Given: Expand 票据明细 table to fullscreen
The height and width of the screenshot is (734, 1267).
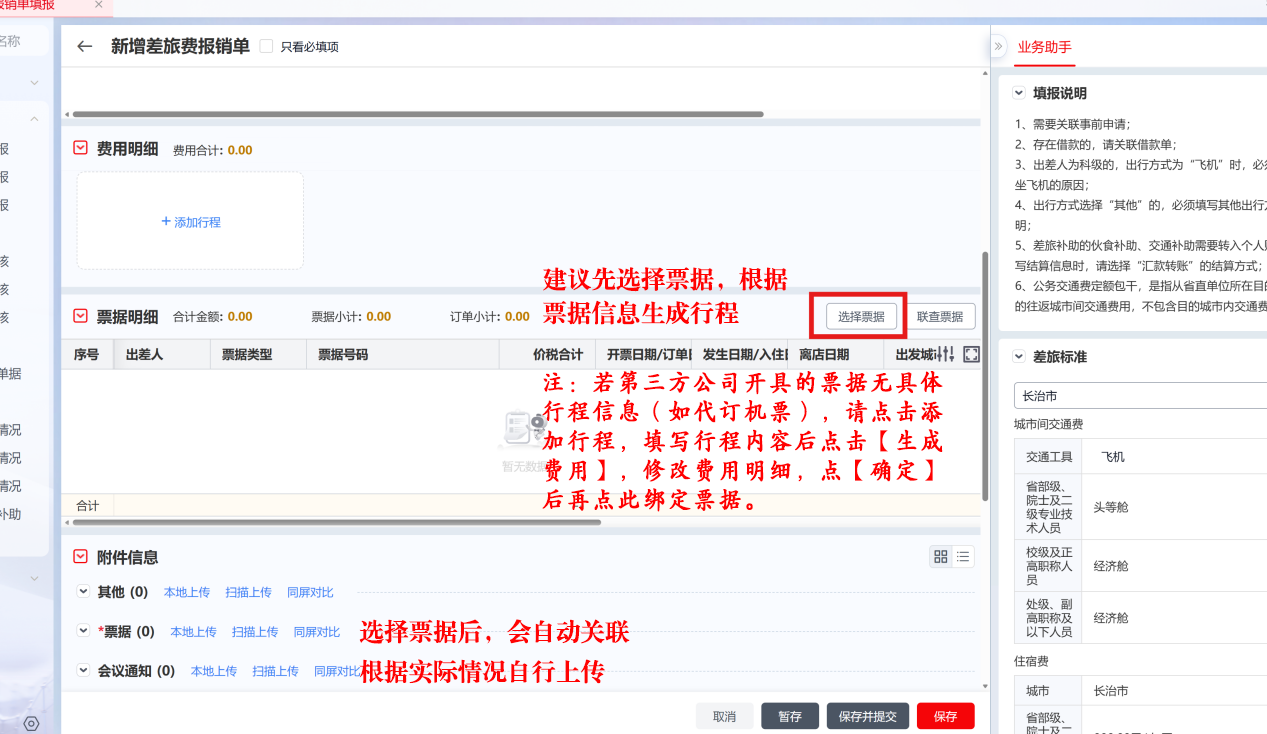Looking at the screenshot, I should (971, 354).
